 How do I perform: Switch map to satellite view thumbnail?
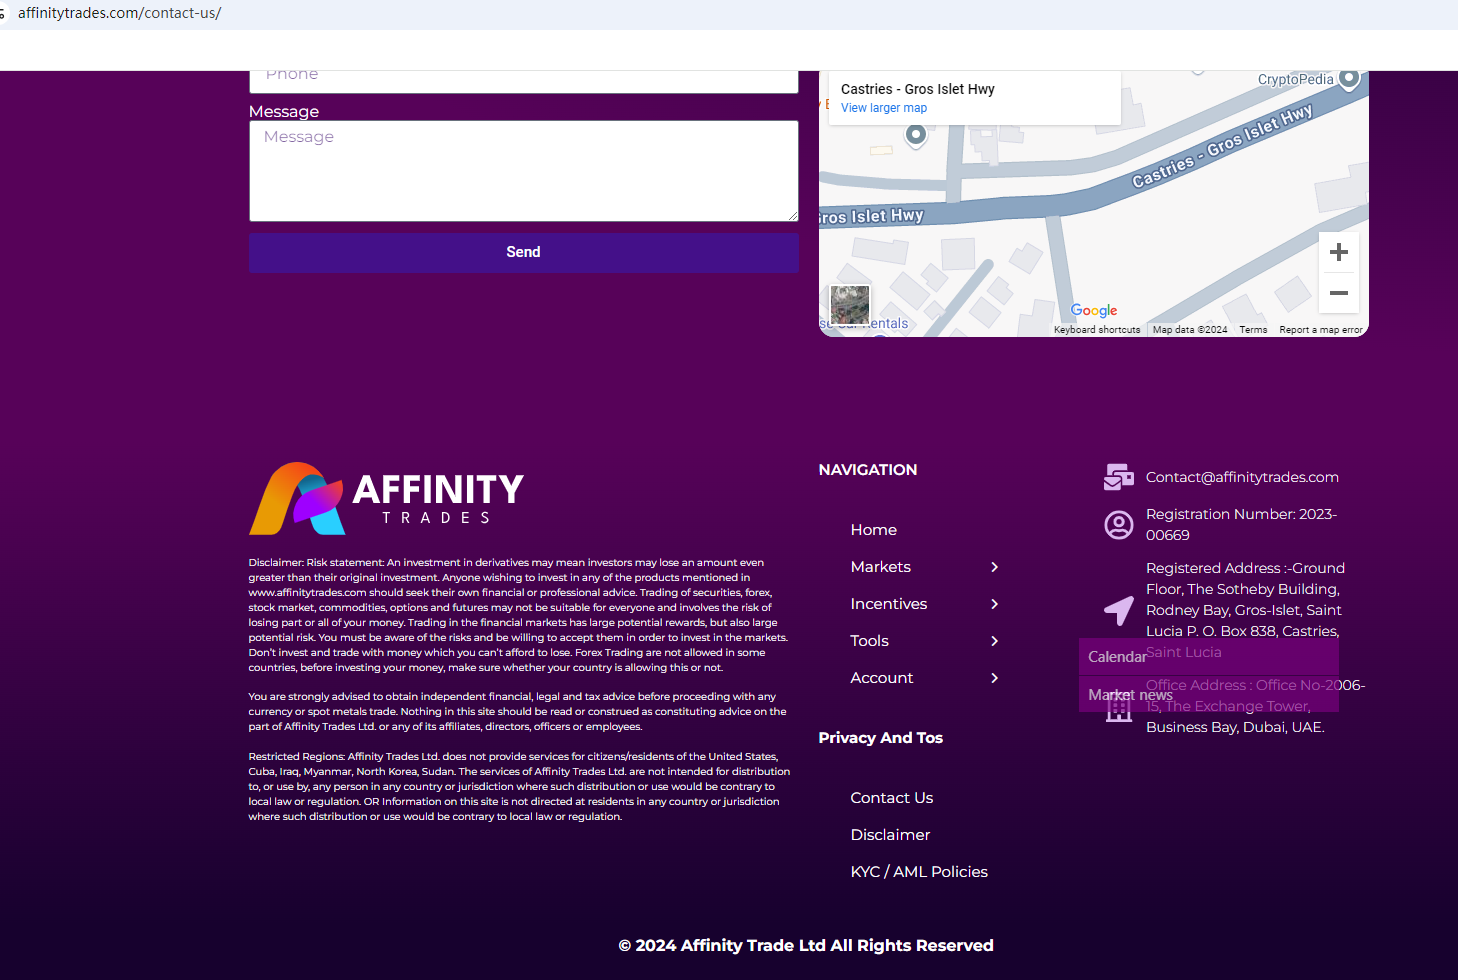coord(850,305)
